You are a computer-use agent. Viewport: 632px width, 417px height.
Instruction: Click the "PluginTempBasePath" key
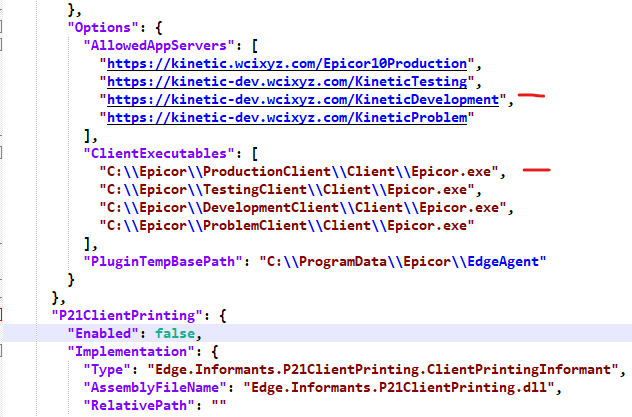(163, 262)
